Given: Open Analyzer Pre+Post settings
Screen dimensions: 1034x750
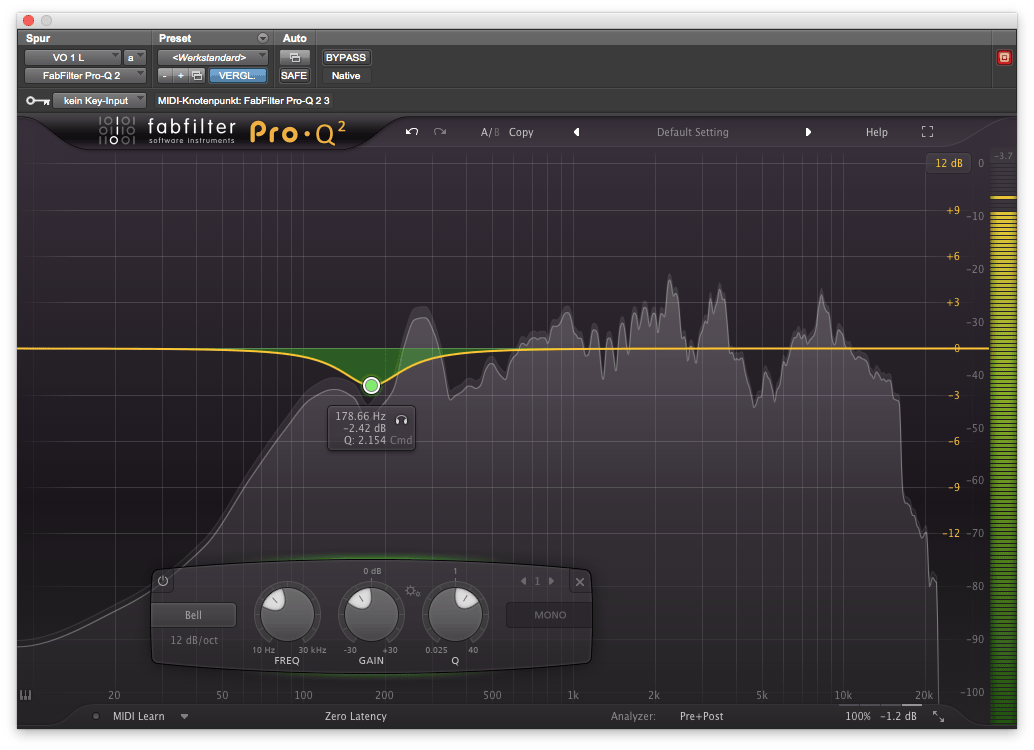Looking at the screenshot, I should click(x=702, y=716).
